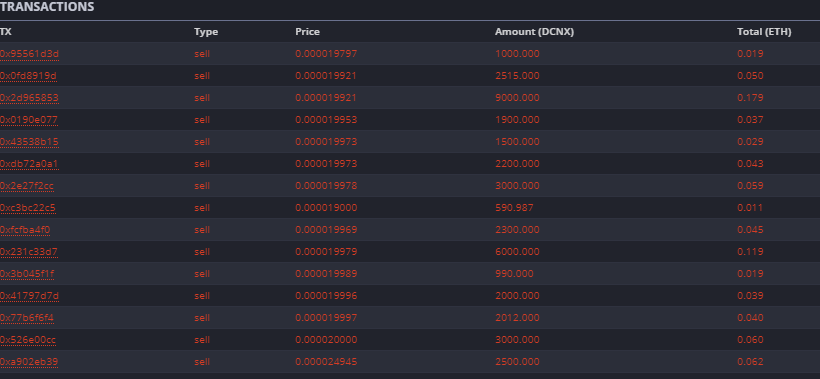Select price 0.000019953

(326, 120)
